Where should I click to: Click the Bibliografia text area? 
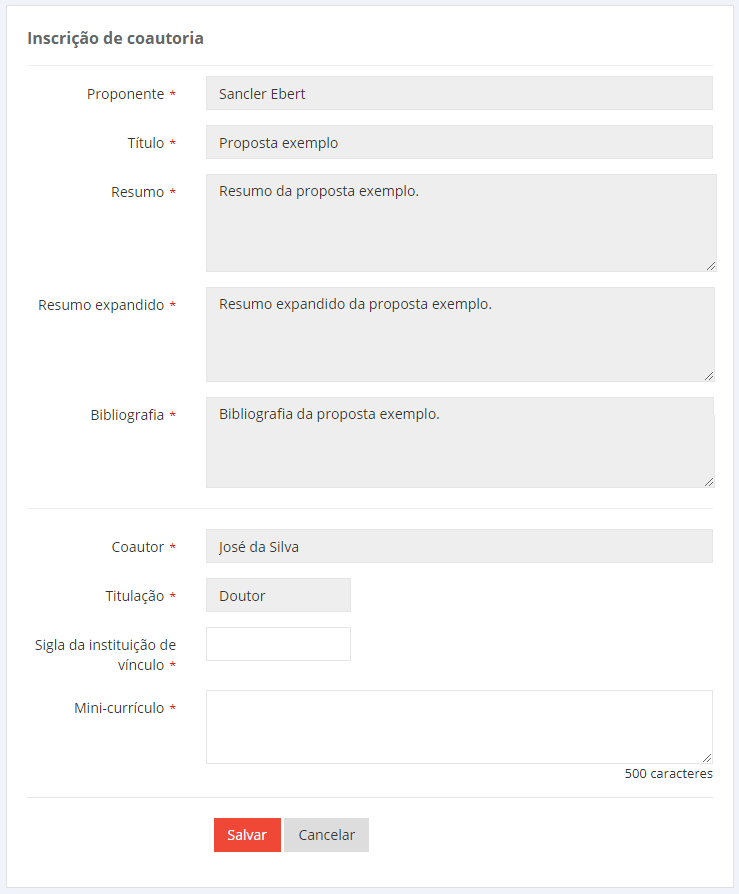[x=459, y=443]
